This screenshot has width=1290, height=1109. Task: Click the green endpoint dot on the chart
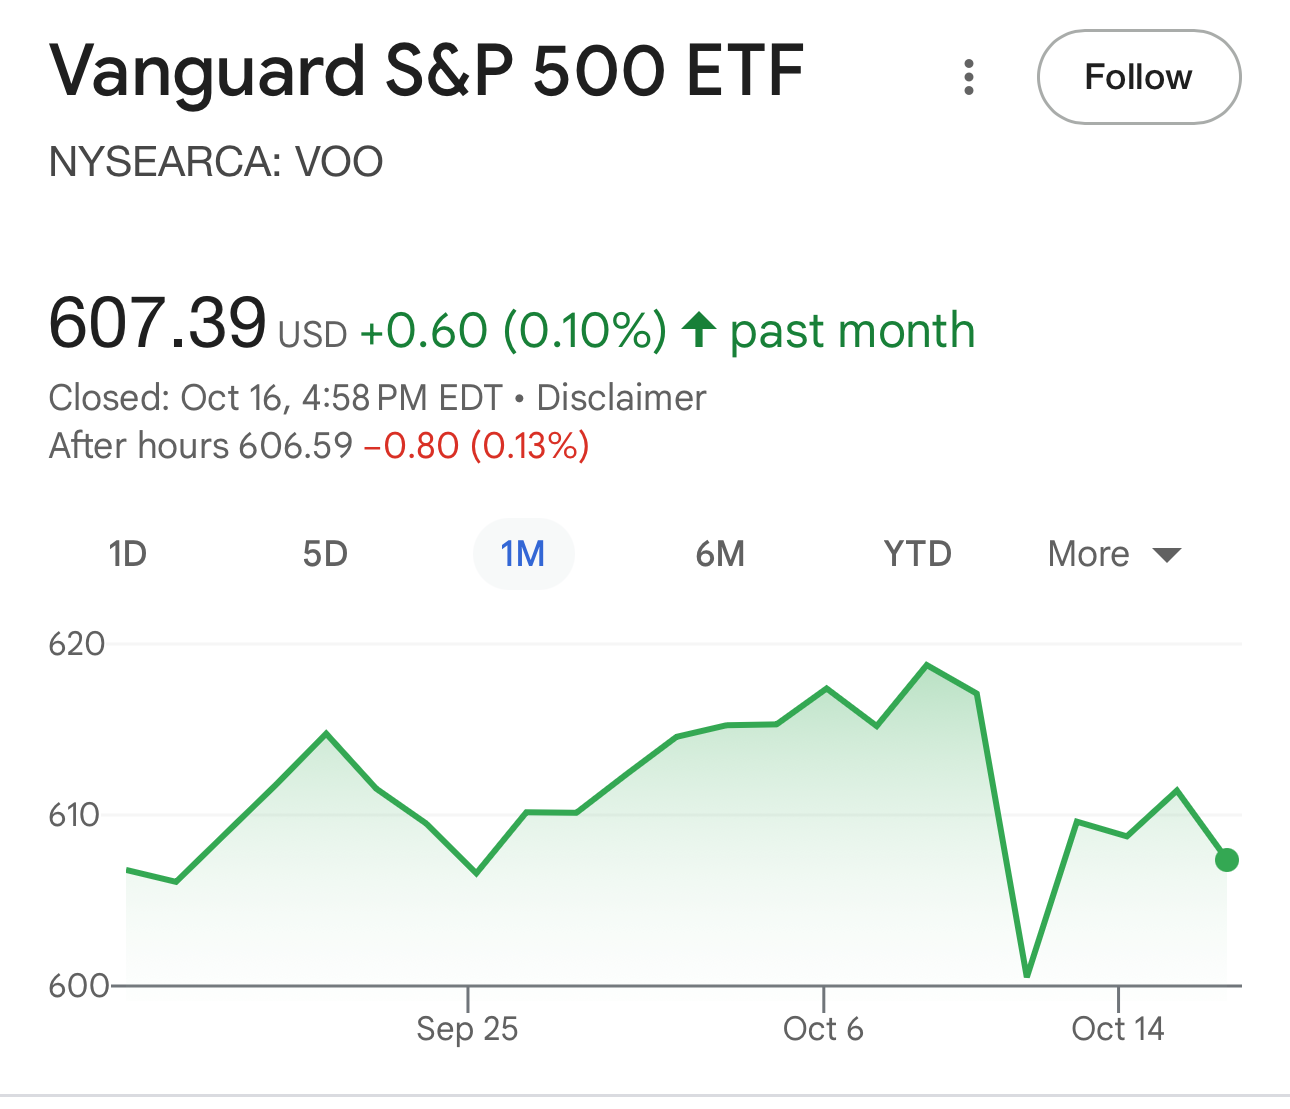click(1226, 860)
